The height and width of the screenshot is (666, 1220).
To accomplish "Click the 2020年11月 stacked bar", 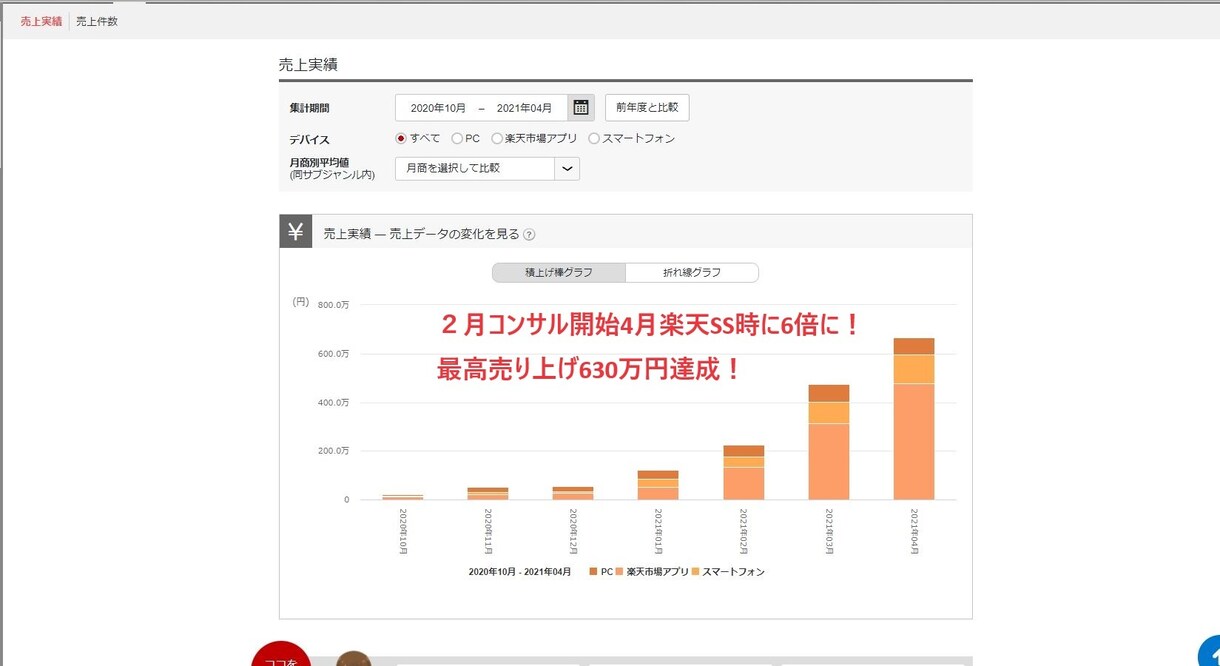I will pos(488,494).
